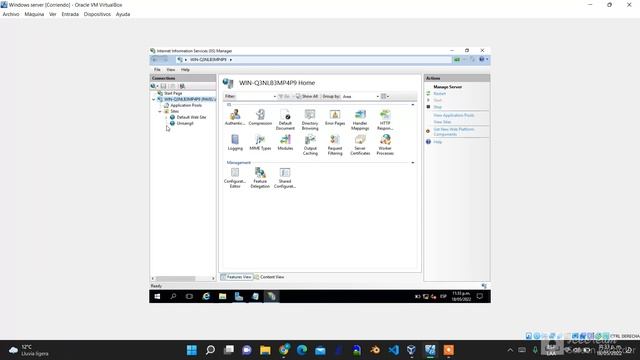Viewport: 640px width, 360px height.
Task: Open the Help menu in IIS Manager
Action: (185, 70)
